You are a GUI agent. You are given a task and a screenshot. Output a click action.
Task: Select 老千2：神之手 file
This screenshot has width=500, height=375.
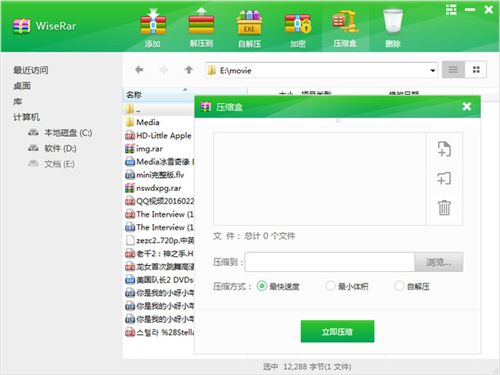(159, 254)
